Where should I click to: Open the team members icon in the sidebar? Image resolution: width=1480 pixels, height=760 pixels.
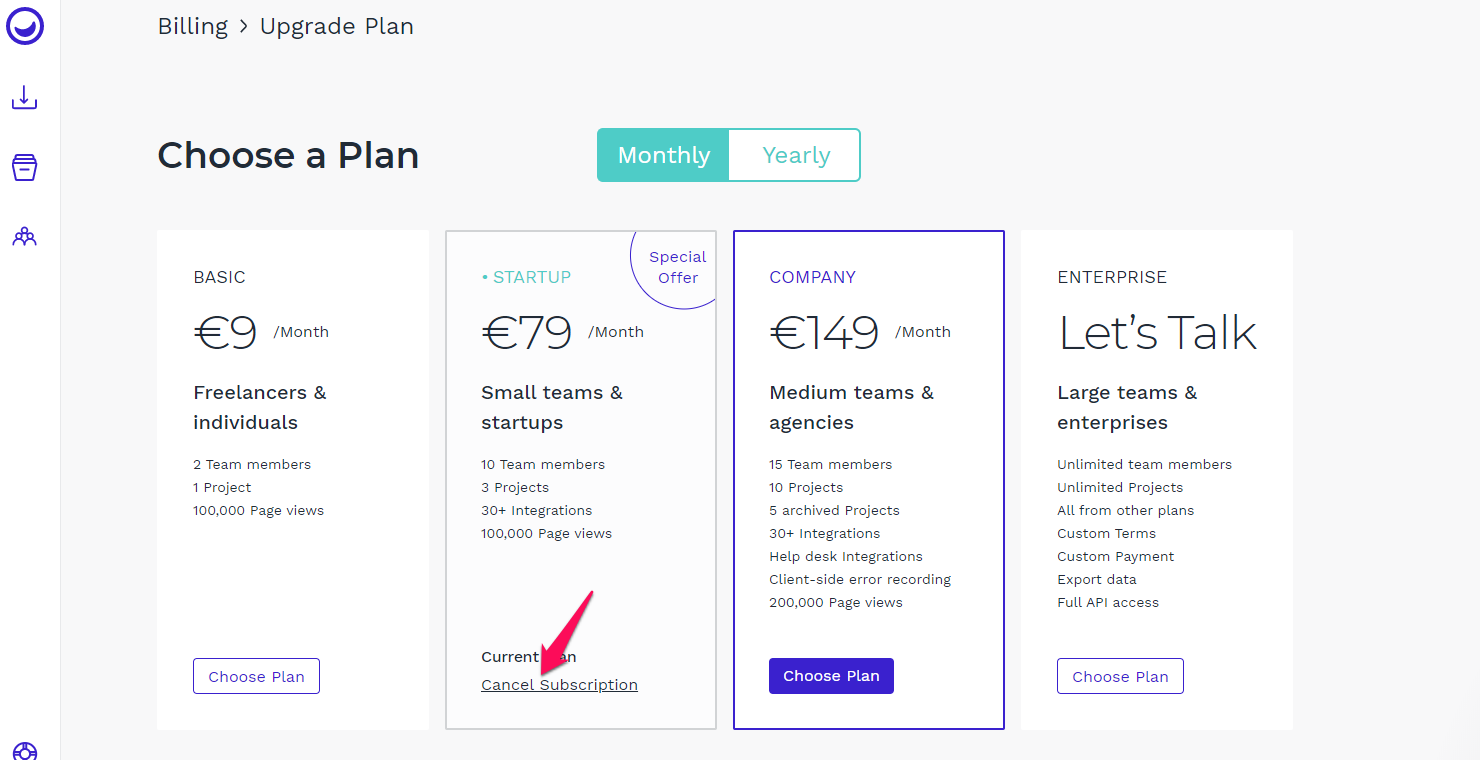pos(24,237)
